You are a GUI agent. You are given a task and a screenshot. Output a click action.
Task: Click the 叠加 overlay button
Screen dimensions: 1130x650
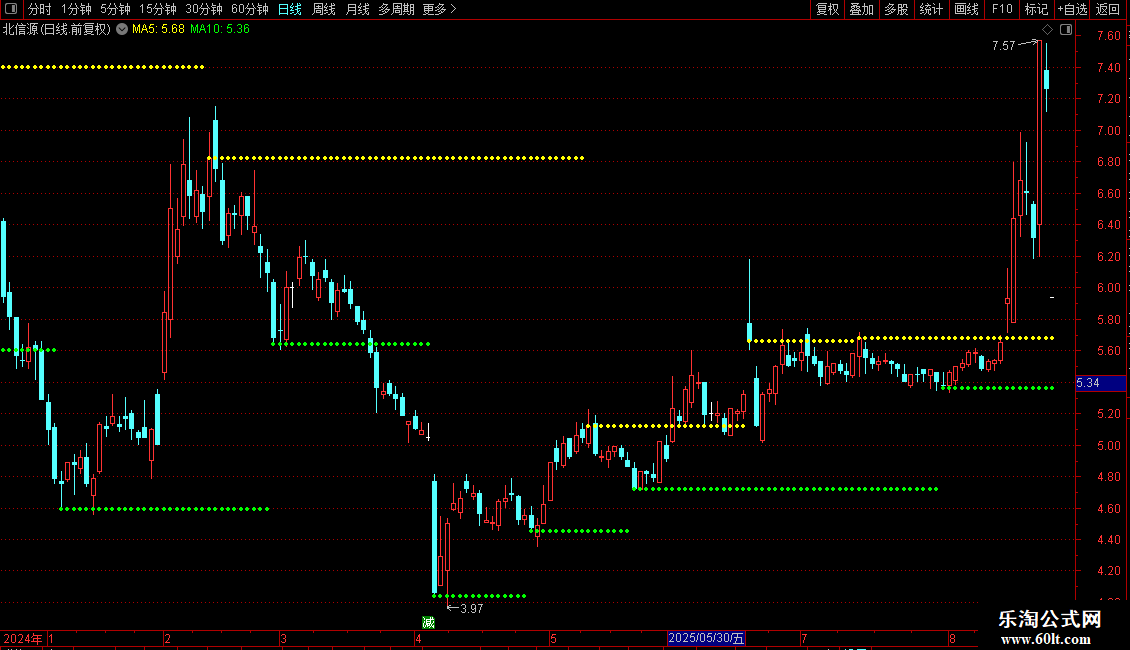tap(861, 9)
